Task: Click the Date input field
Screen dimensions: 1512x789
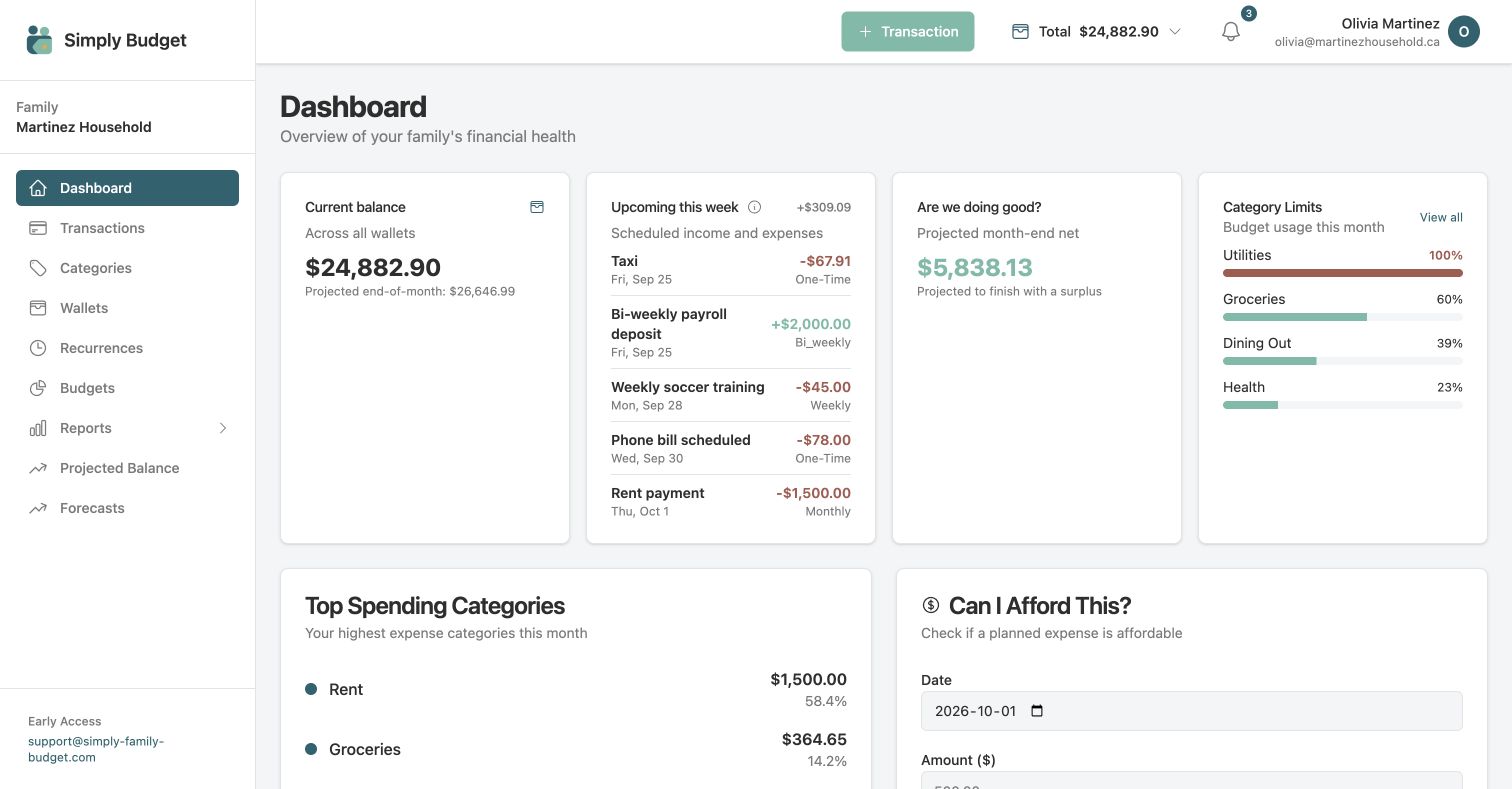Action: 1192,711
